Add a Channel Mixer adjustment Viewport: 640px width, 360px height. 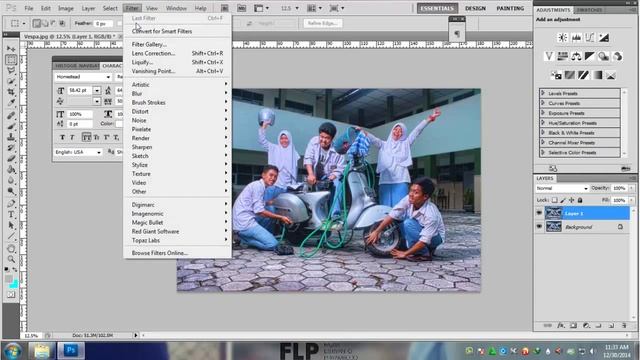click(618, 56)
